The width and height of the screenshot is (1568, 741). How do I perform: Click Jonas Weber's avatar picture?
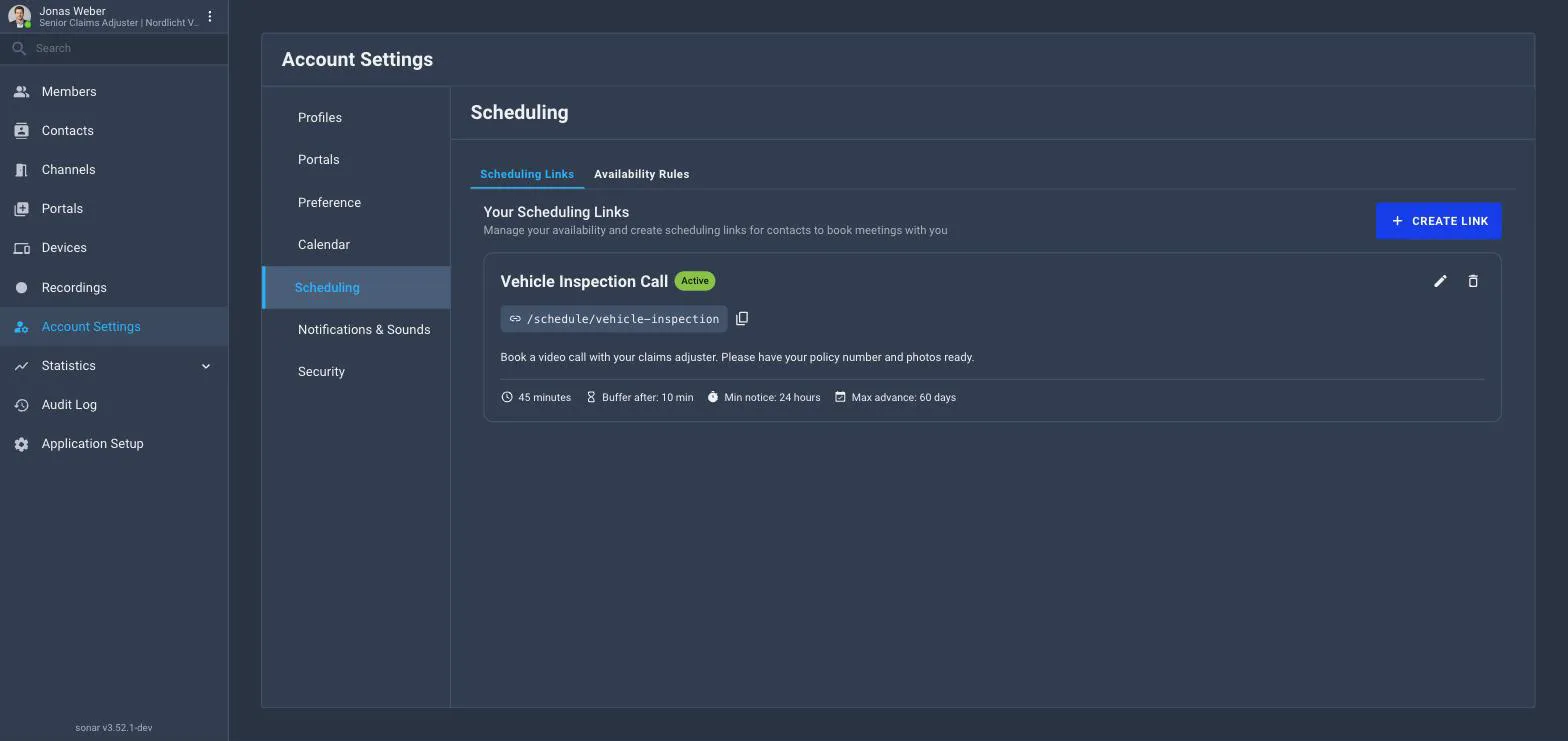[x=19, y=16]
